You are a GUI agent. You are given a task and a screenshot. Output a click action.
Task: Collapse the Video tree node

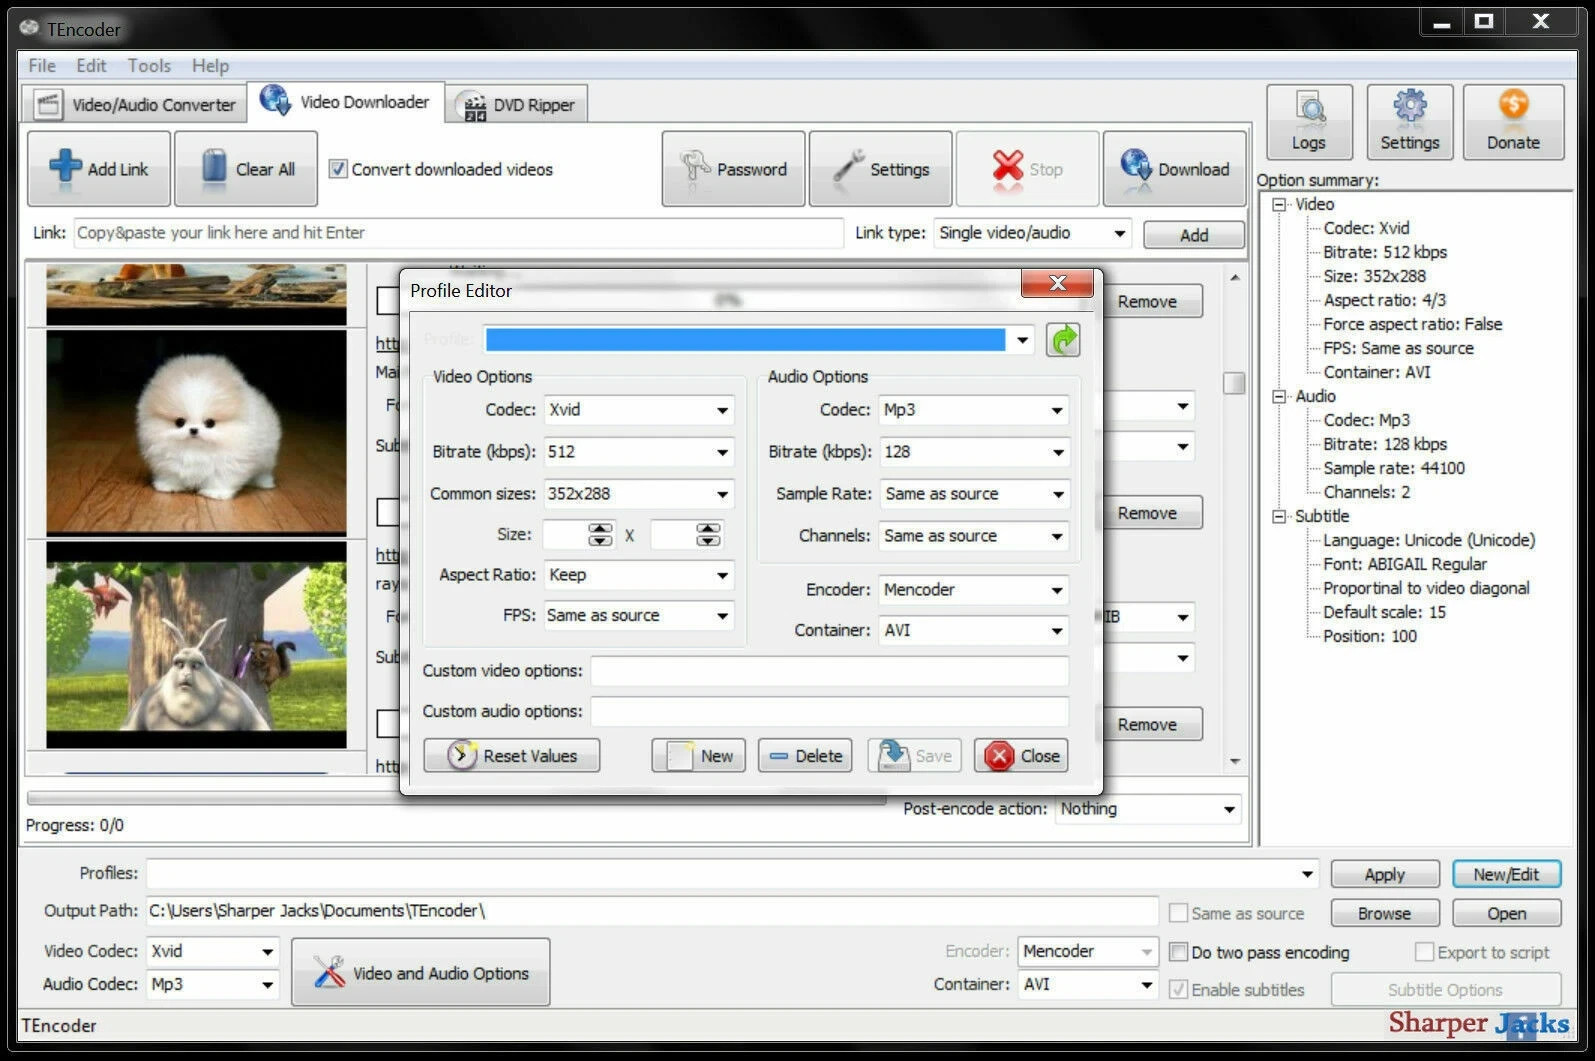1279,204
